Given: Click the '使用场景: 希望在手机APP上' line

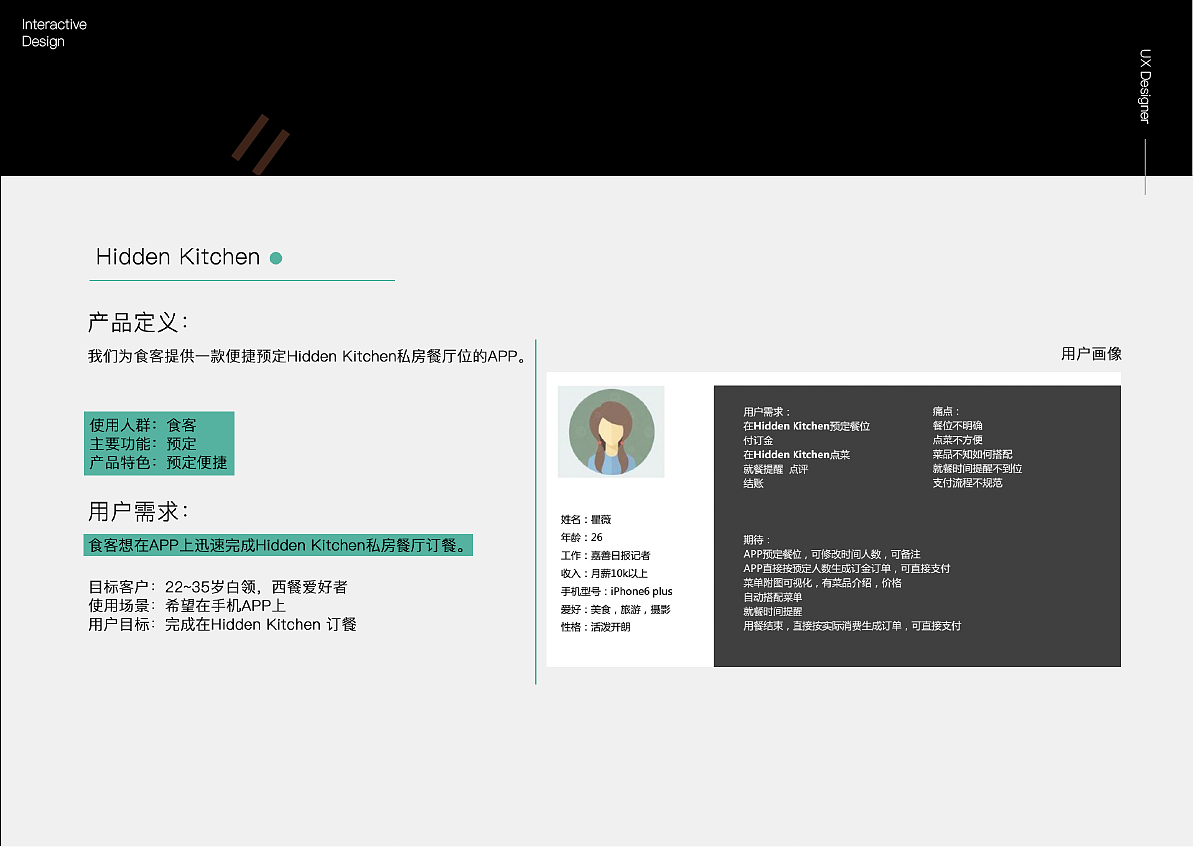Looking at the screenshot, I should tap(187, 605).
